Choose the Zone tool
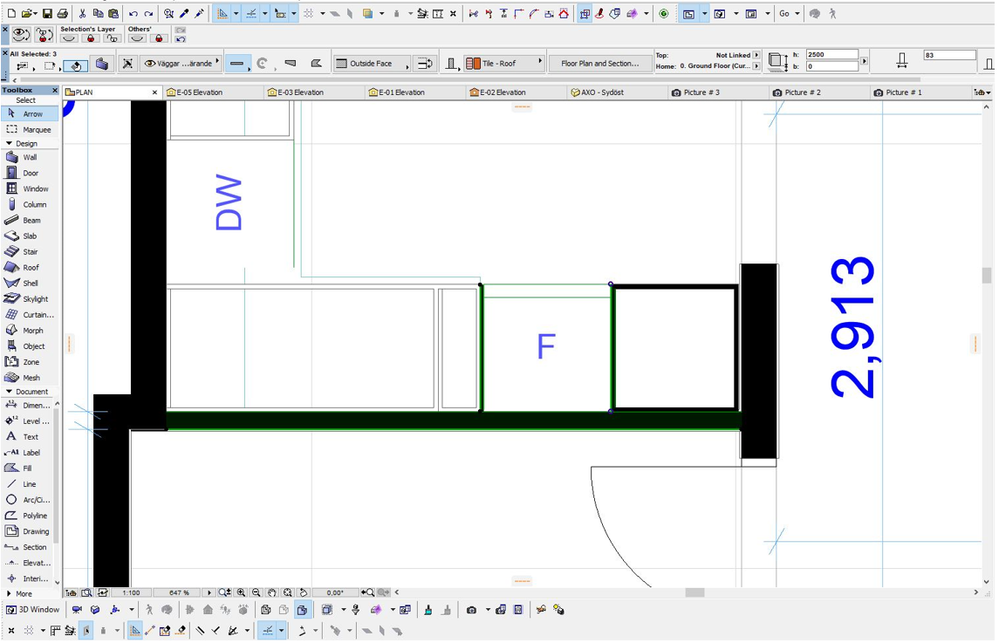The width and height of the screenshot is (999, 643). tap(30, 361)
